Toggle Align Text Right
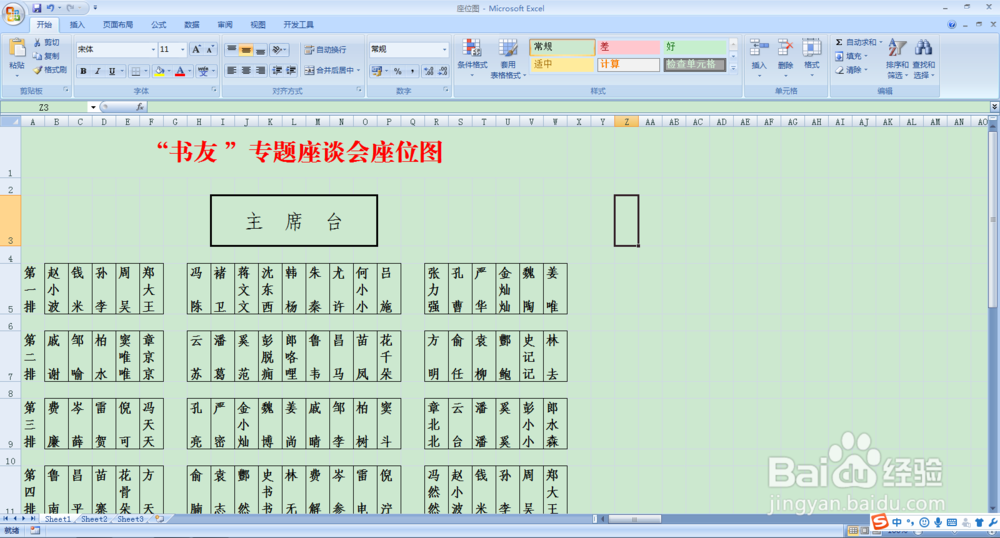The width and height of the screenshot is (1000, 538). pyautogui.click(x=260, y=70)
